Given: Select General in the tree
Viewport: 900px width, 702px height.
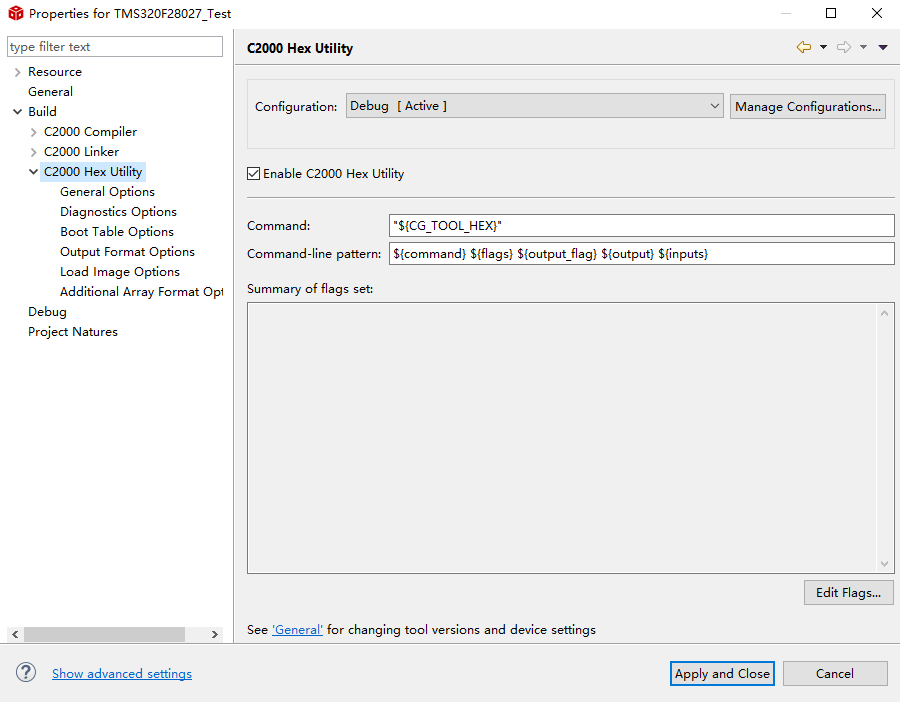Looking at the screenshot, I should [x=51, y=91].
